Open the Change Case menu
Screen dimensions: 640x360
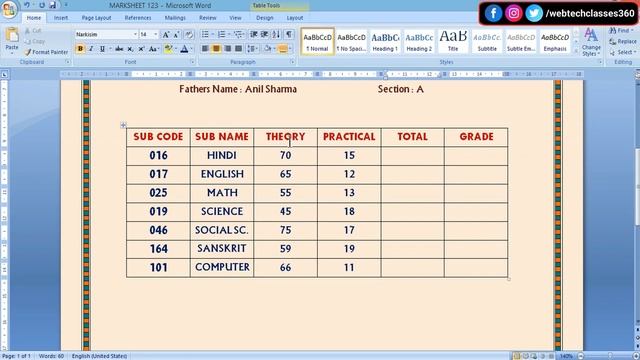153,49
